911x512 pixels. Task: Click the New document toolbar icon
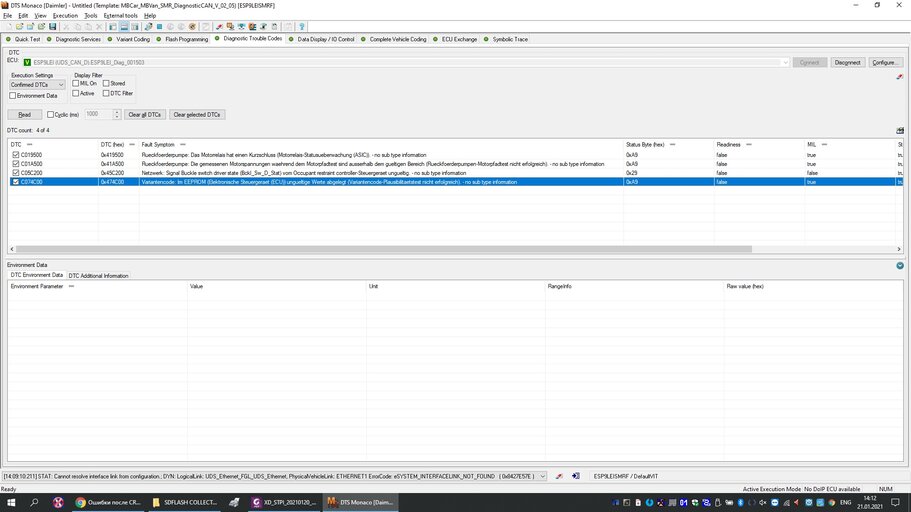coord(8,27)
